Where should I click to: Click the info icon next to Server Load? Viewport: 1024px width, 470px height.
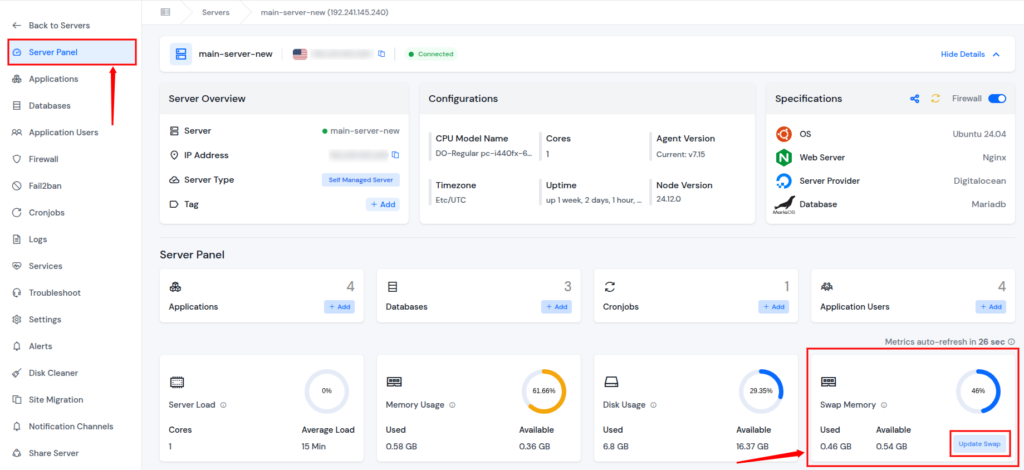pyautogui.click(x=222, y=405)
